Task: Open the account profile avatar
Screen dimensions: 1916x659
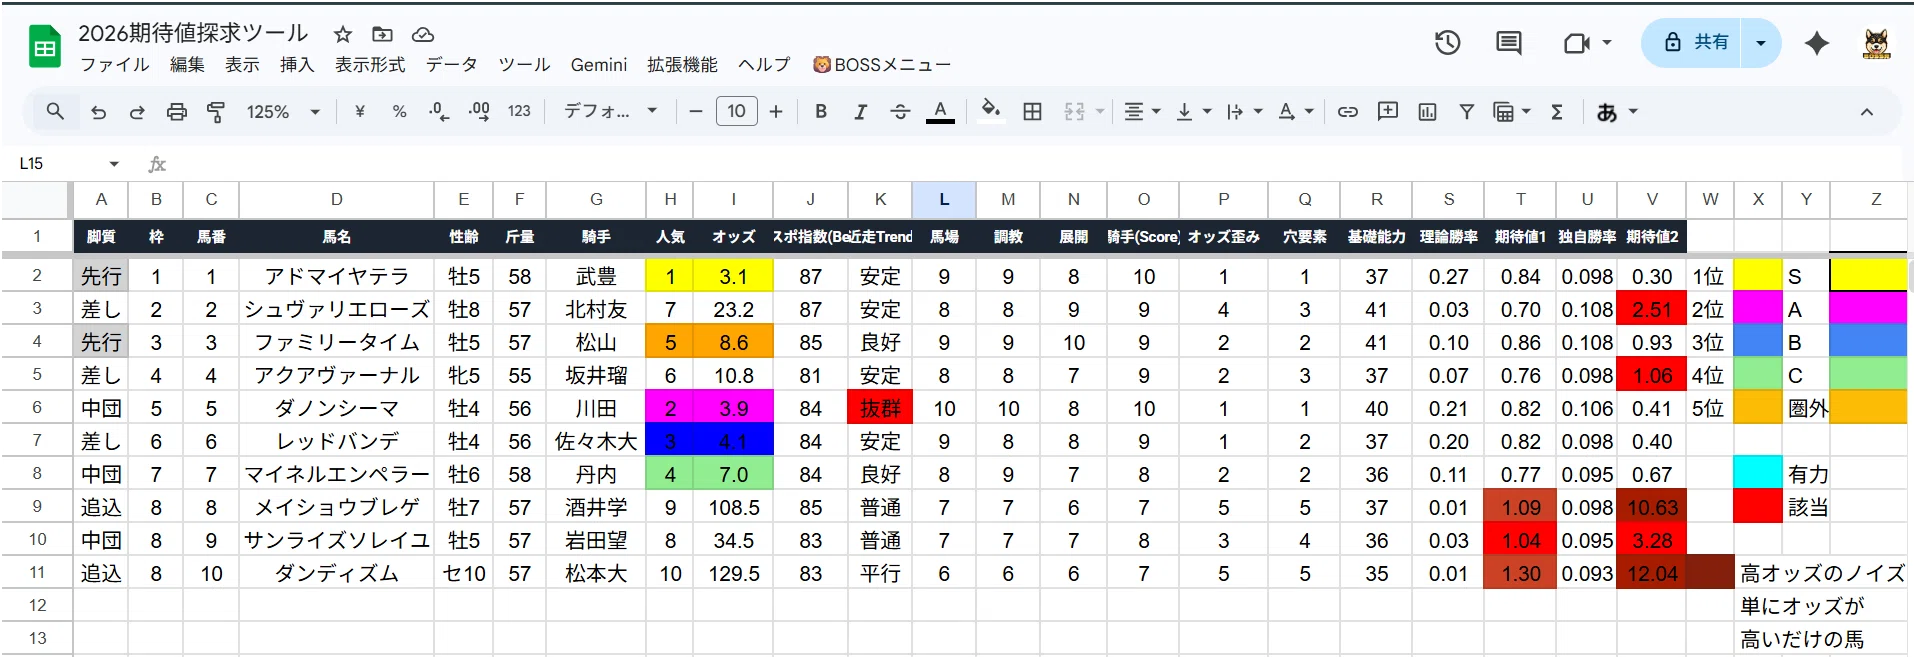Action: [1877, 43]
